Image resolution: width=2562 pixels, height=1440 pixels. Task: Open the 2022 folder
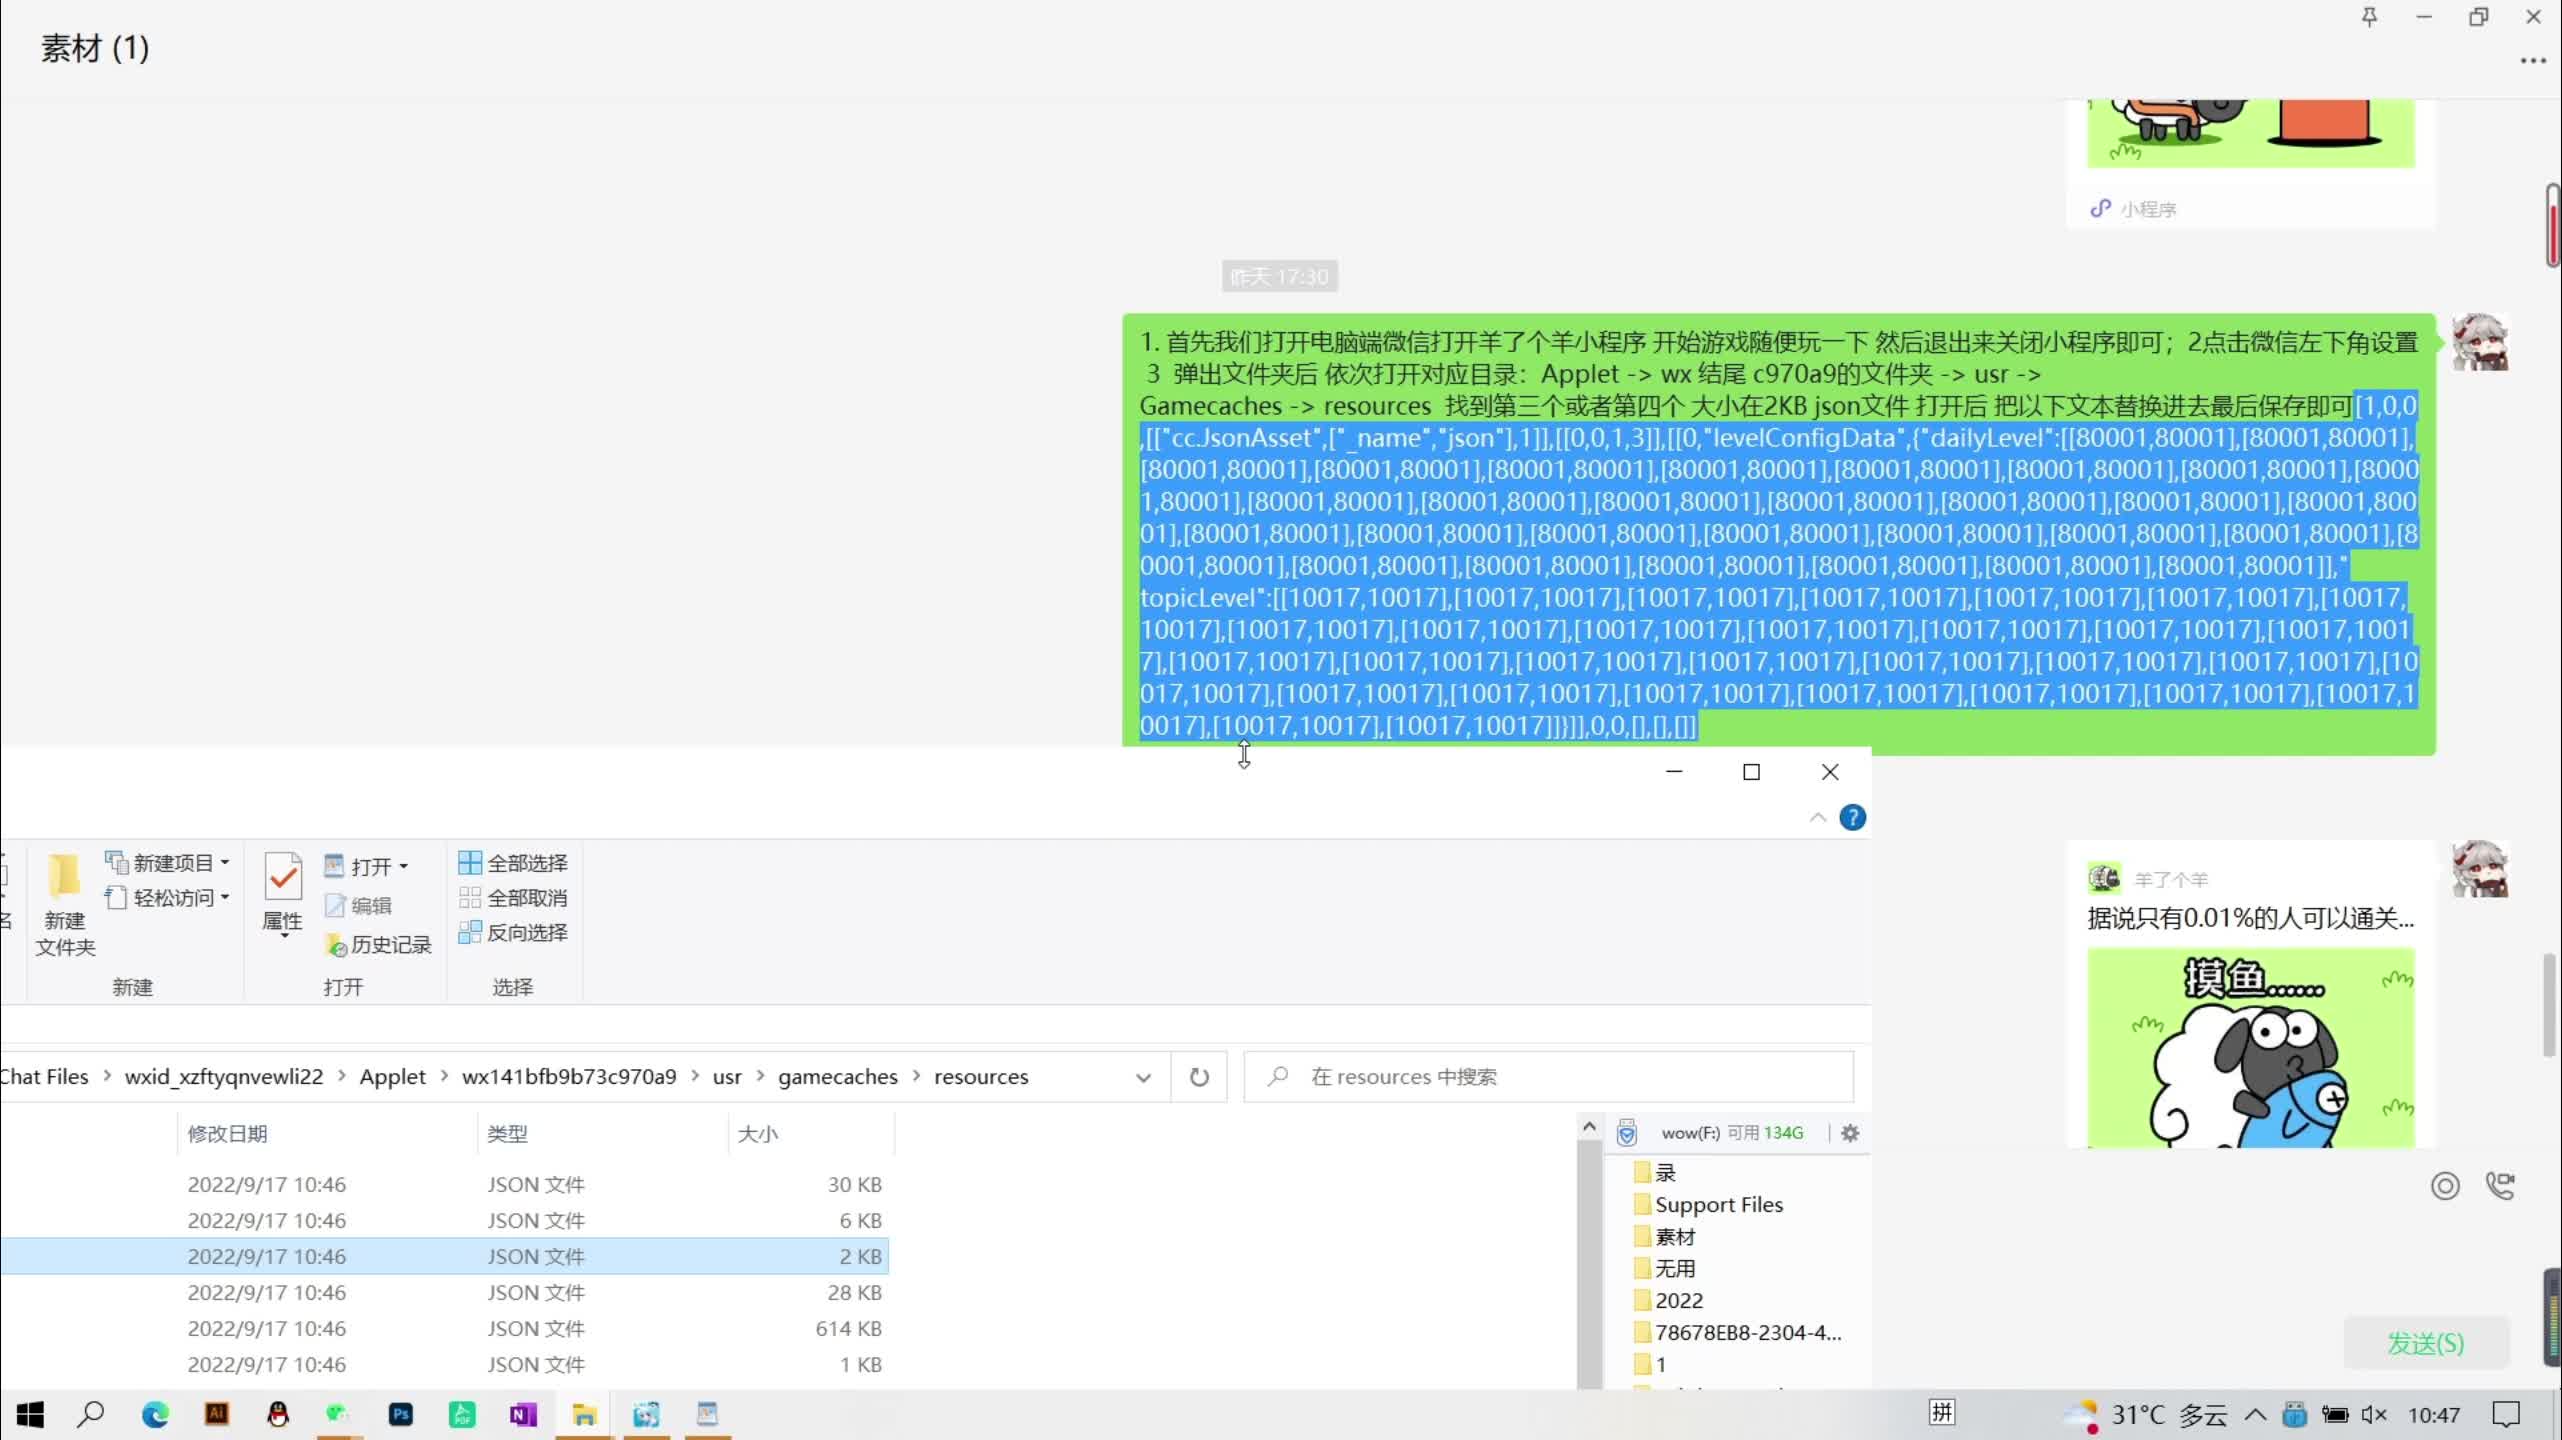[1668, 1300]
